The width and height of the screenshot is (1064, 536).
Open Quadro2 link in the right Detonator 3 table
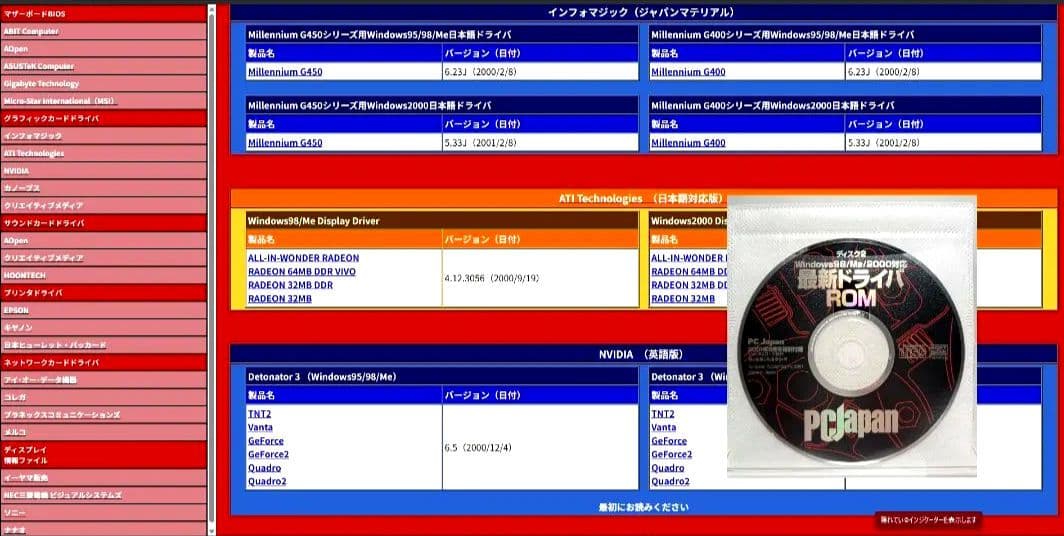click(670, 482)
